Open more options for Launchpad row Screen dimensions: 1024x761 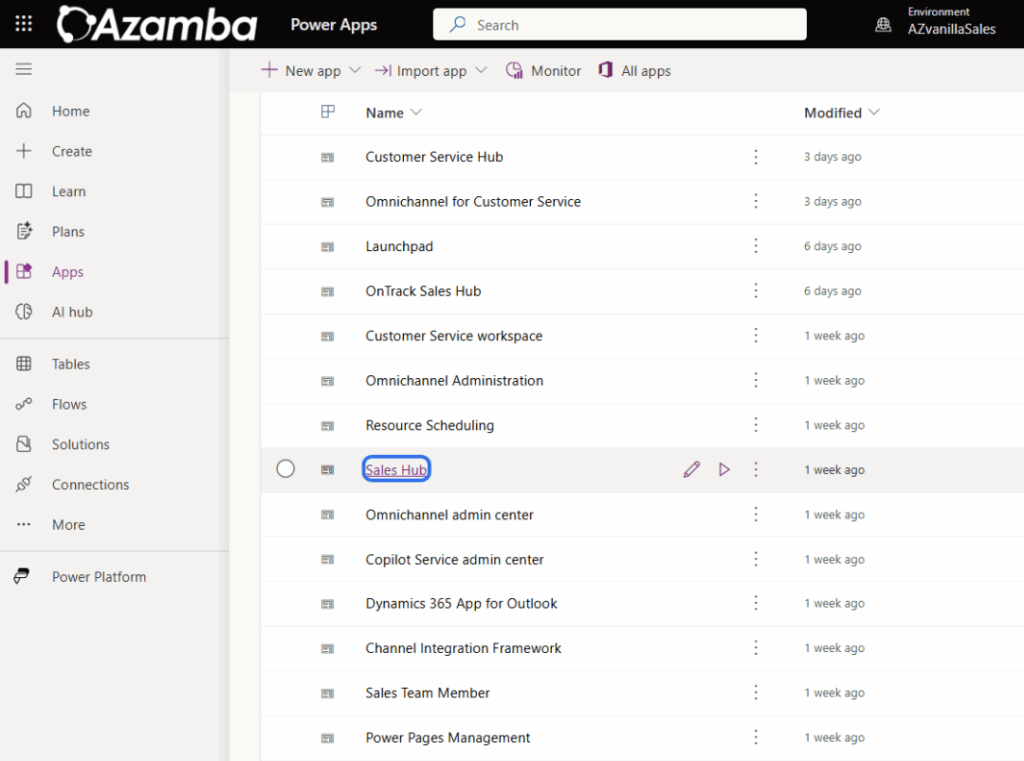click(756, 246)
